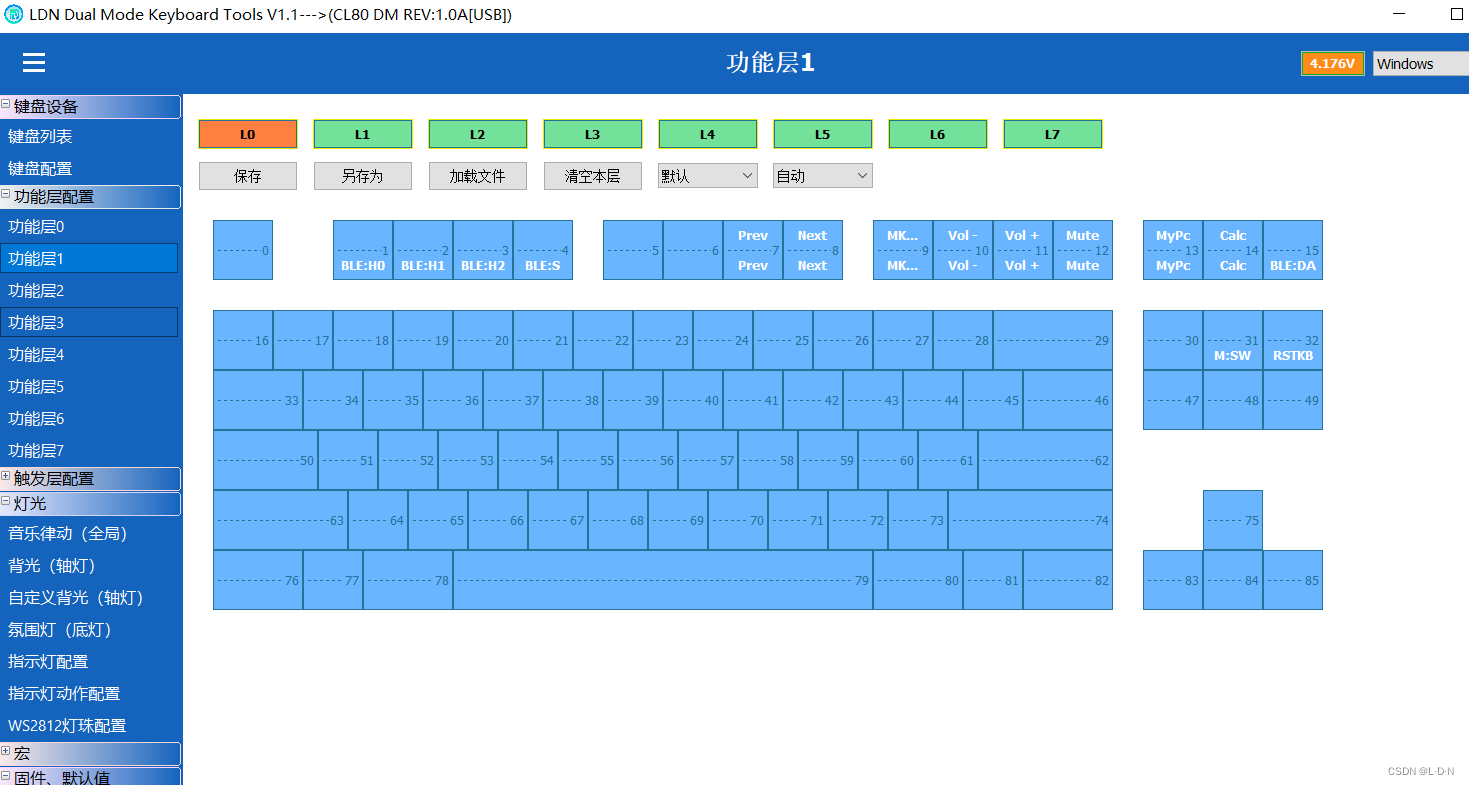Select key 4 labeled BLE:S
This screenshot has width=1469, height=785.
click(x=543, y=250)
